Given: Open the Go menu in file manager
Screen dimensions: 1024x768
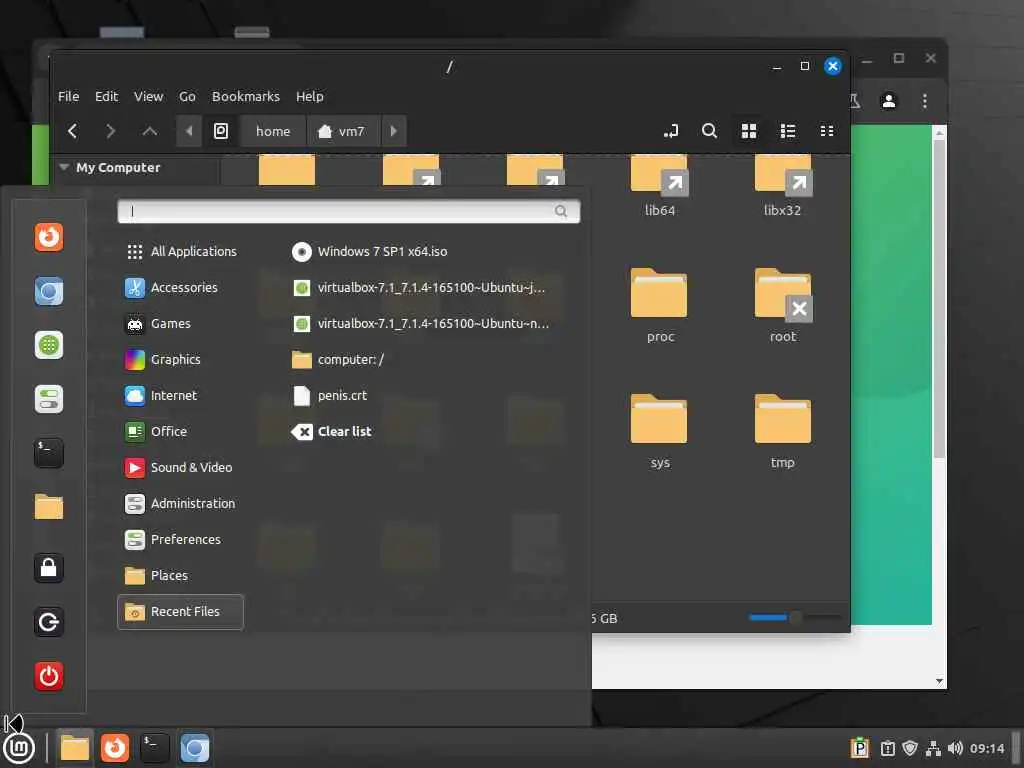Looking at the screenshot, I should pos(187,96).
